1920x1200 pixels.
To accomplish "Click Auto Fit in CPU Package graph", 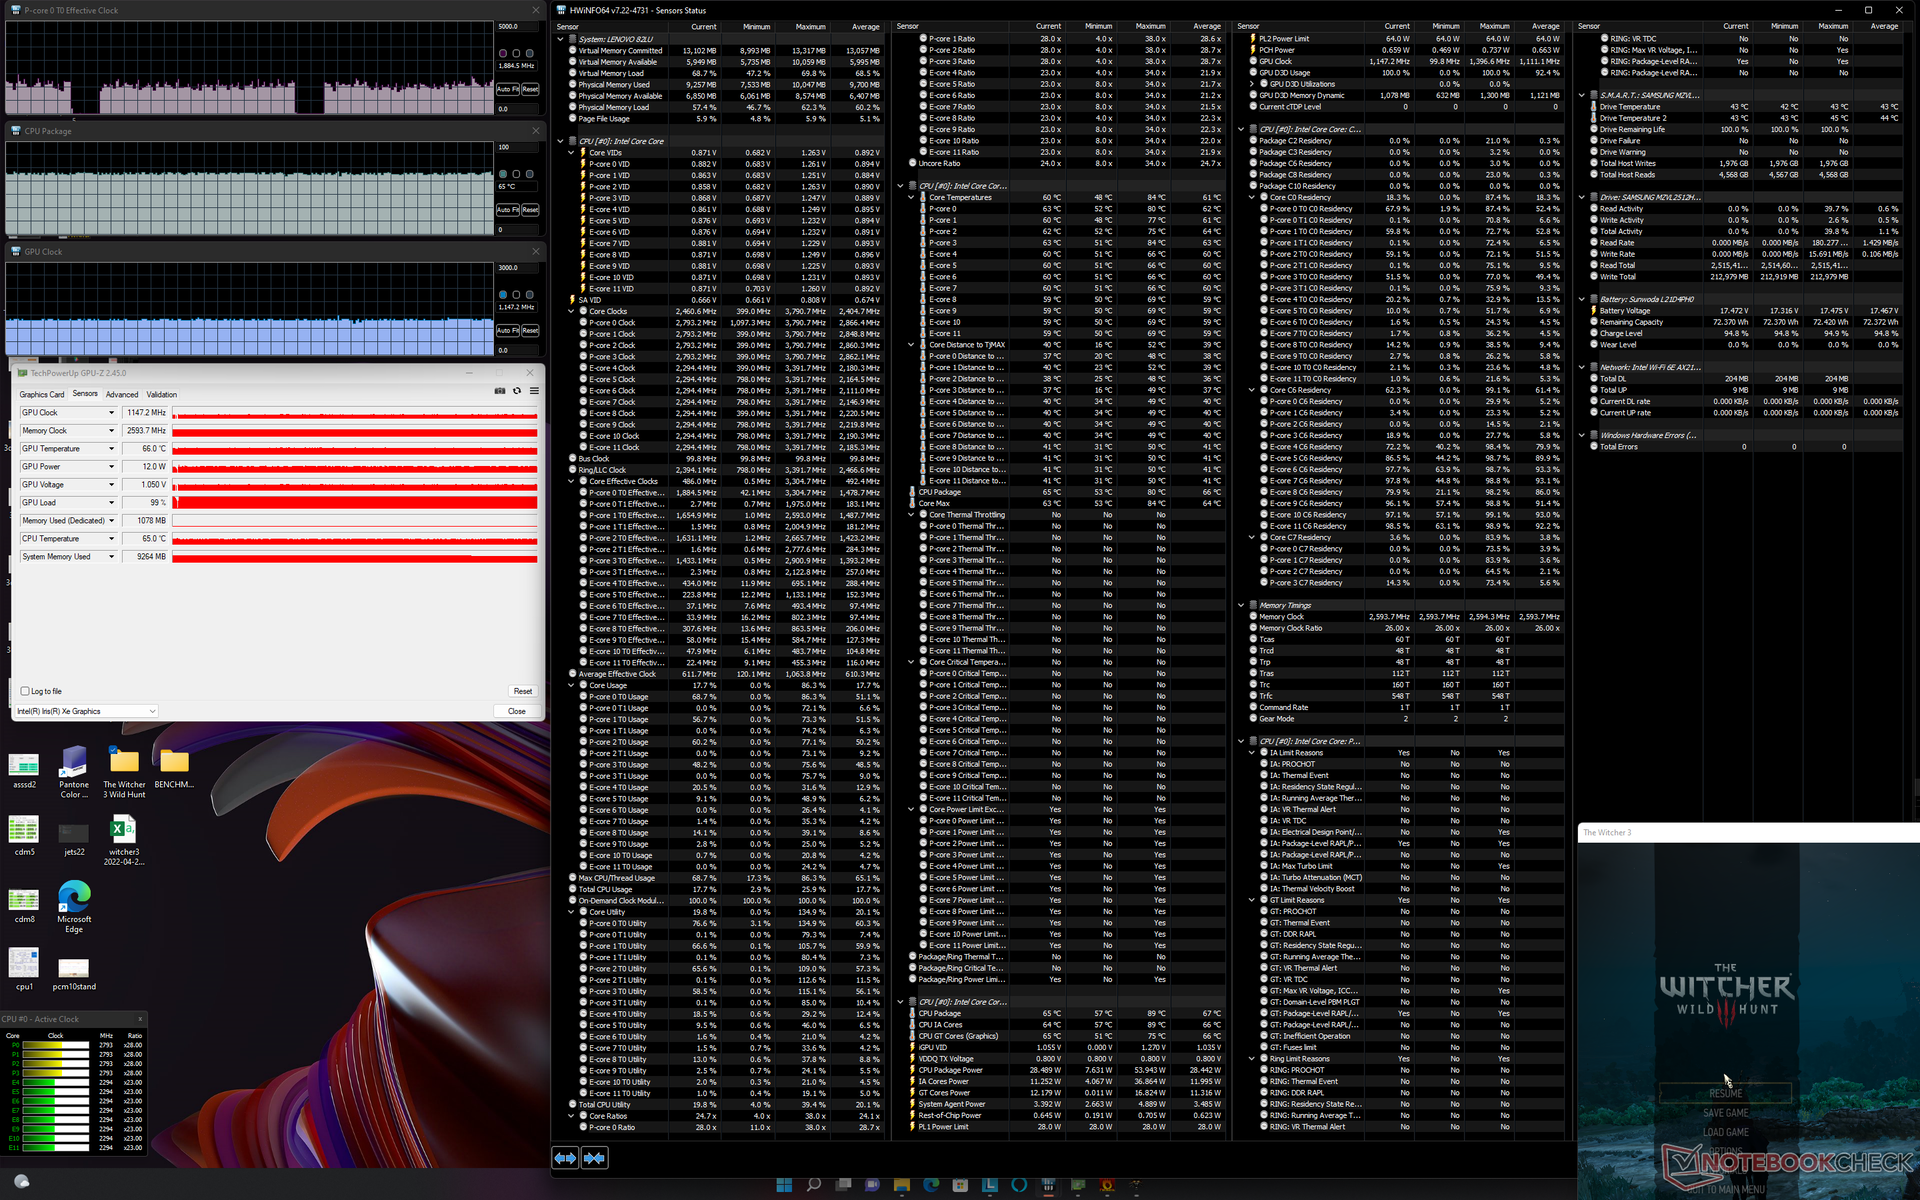I will pyautogui.click(x=507, y=210).
